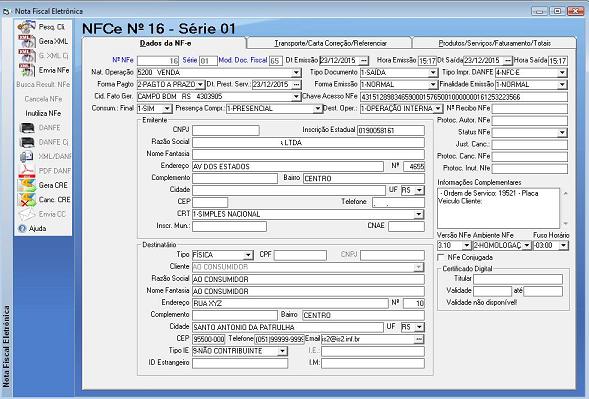This screenshot has height=399, width=589.
Task: Click Nº Recibo NFe field
Action: 530,109
